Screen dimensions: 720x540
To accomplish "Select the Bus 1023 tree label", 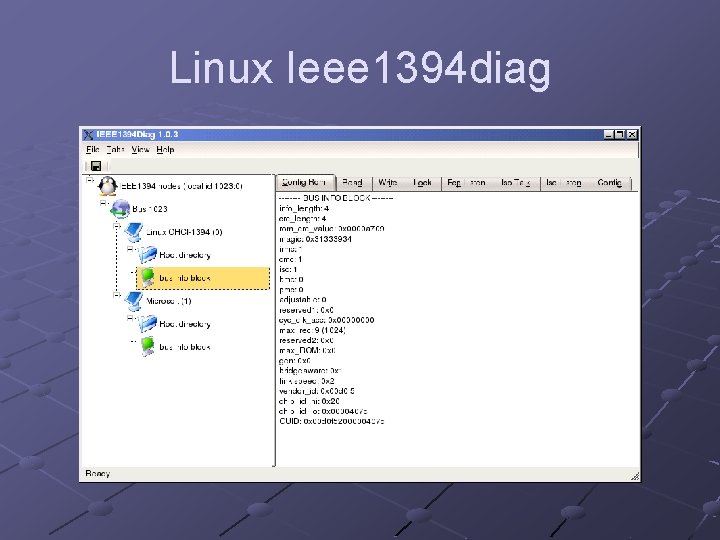I will (150, 209).
